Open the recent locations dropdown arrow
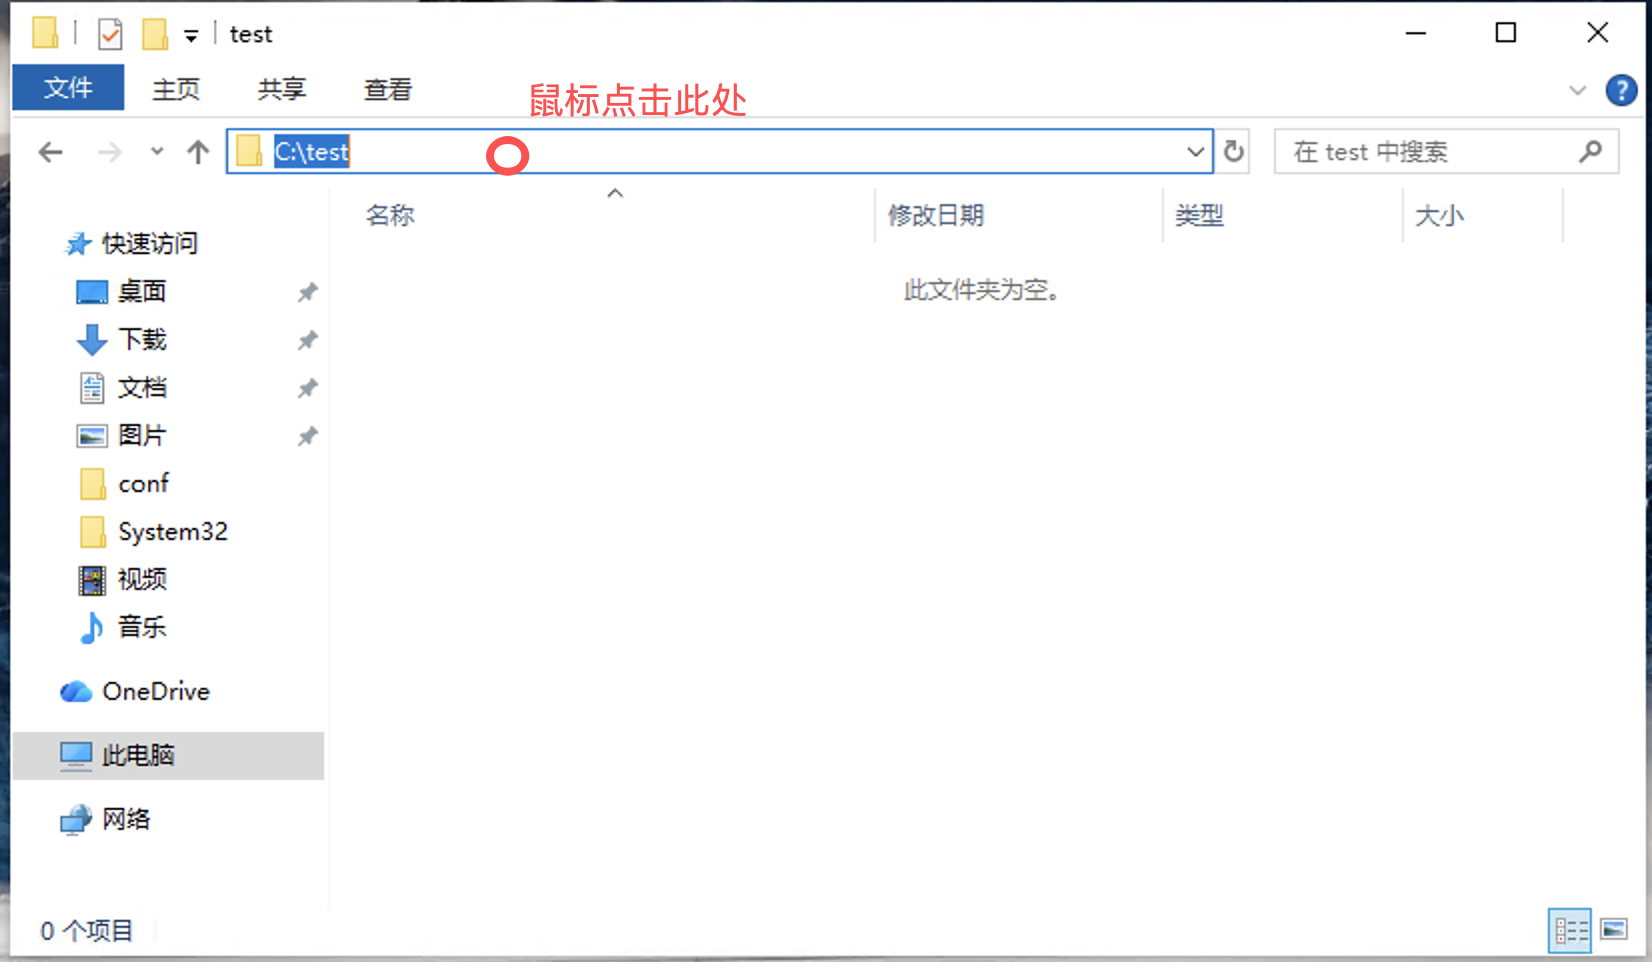Viewport: 1652px width, 962px height. pyautogui.click(x=157, y=152)
